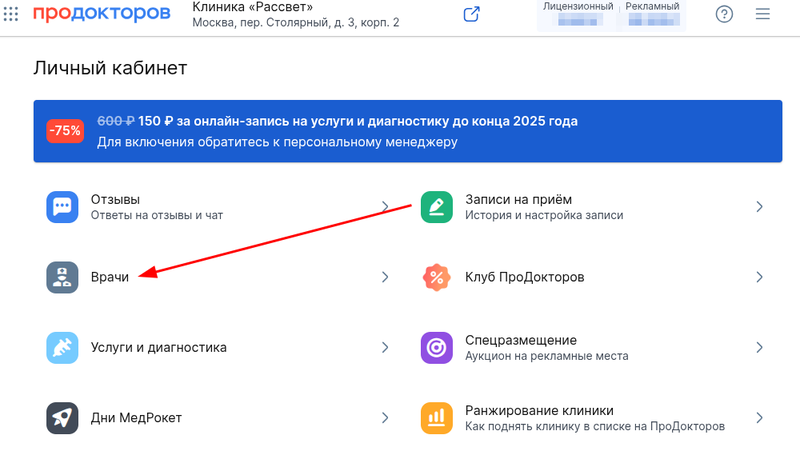Click the Записи на приём pencil icon

click(x=437, y=207)
